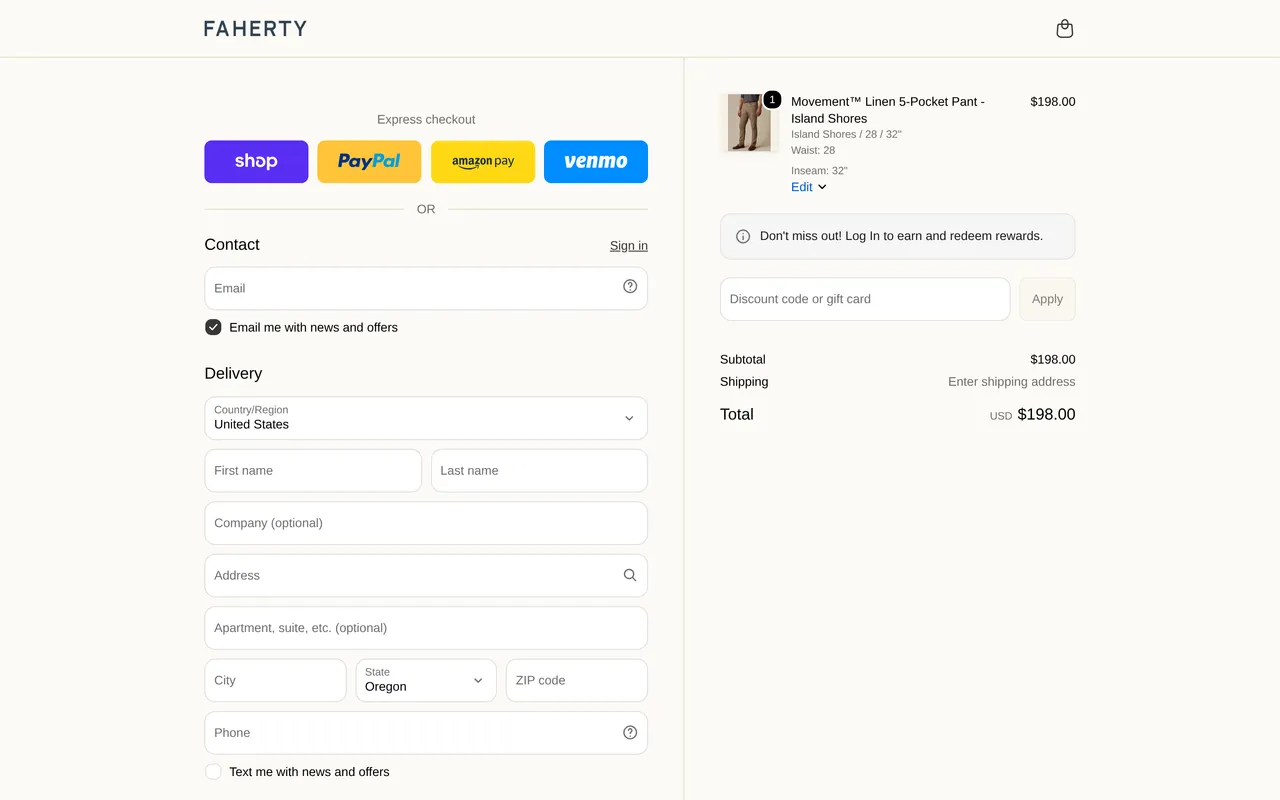
Task: Open the State dropdown showing Oregon
Action: [x=426, y=680]
